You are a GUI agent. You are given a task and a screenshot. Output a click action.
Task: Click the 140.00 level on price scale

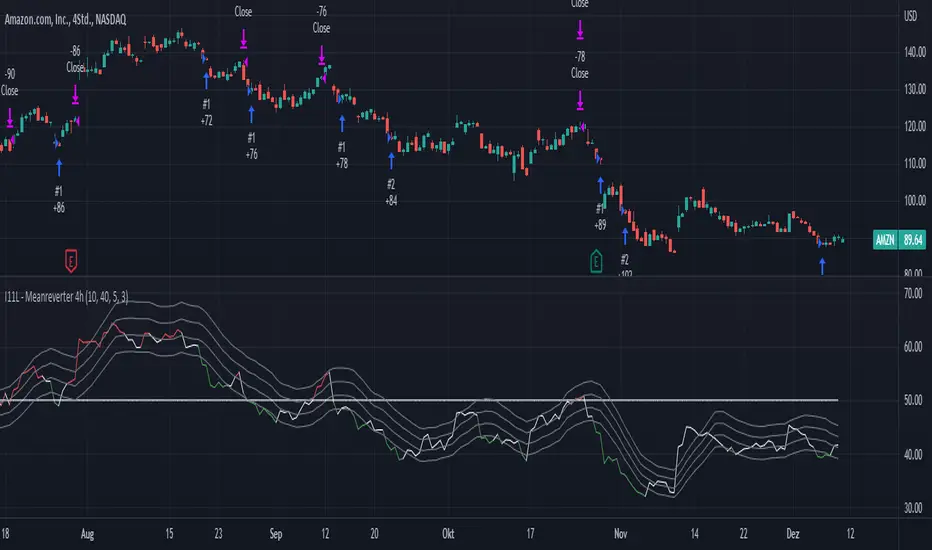pos(910,52)
